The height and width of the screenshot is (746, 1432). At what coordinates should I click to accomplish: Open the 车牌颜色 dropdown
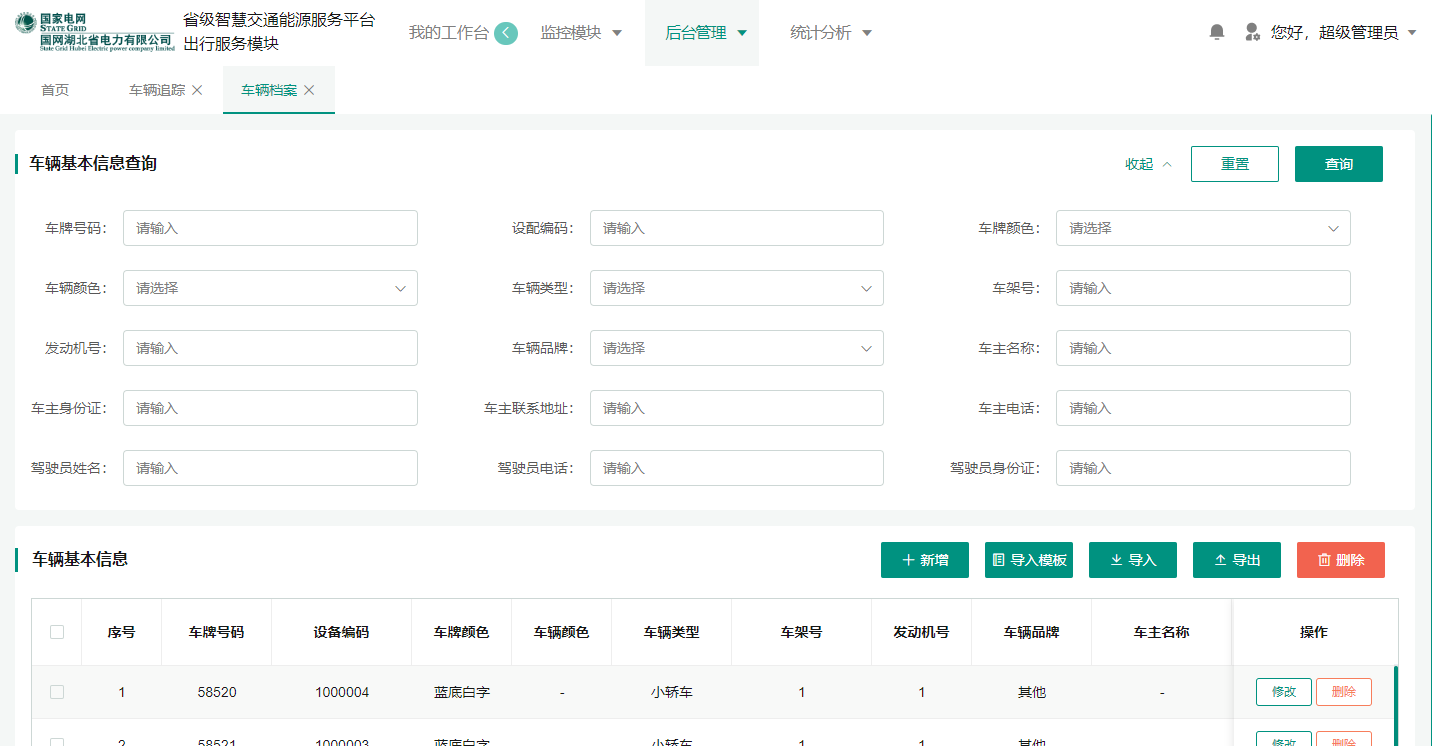pyautogui.click(x=1203, y=228)
